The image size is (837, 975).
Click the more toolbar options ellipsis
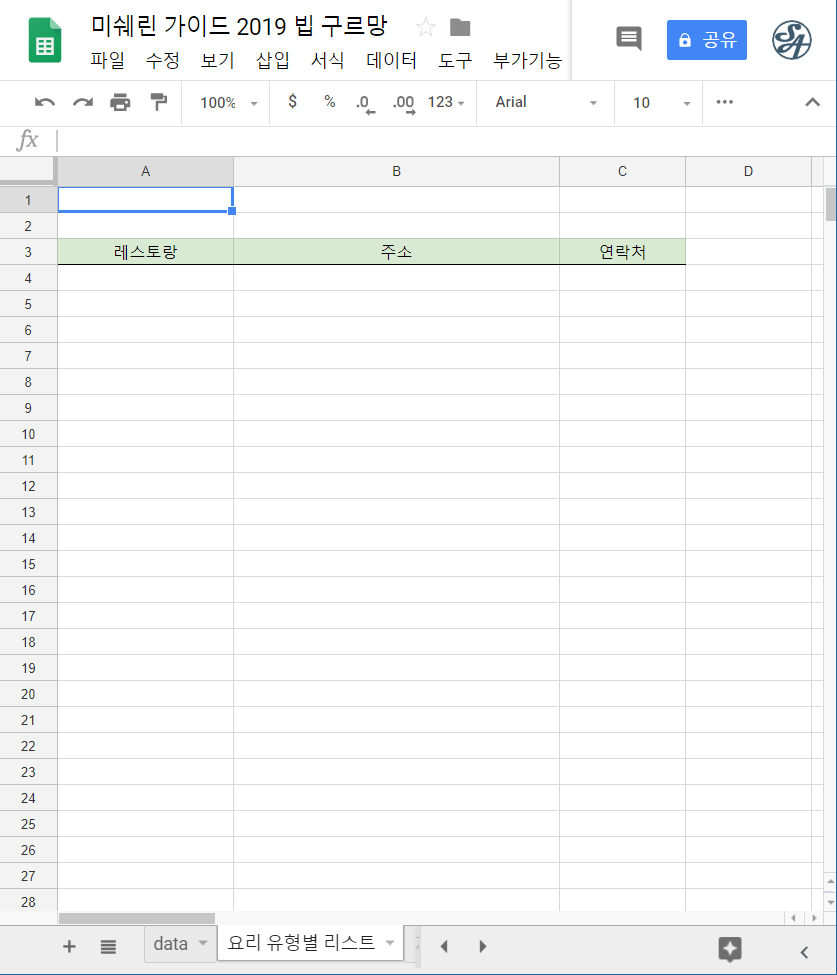click(x=725, y=102)
